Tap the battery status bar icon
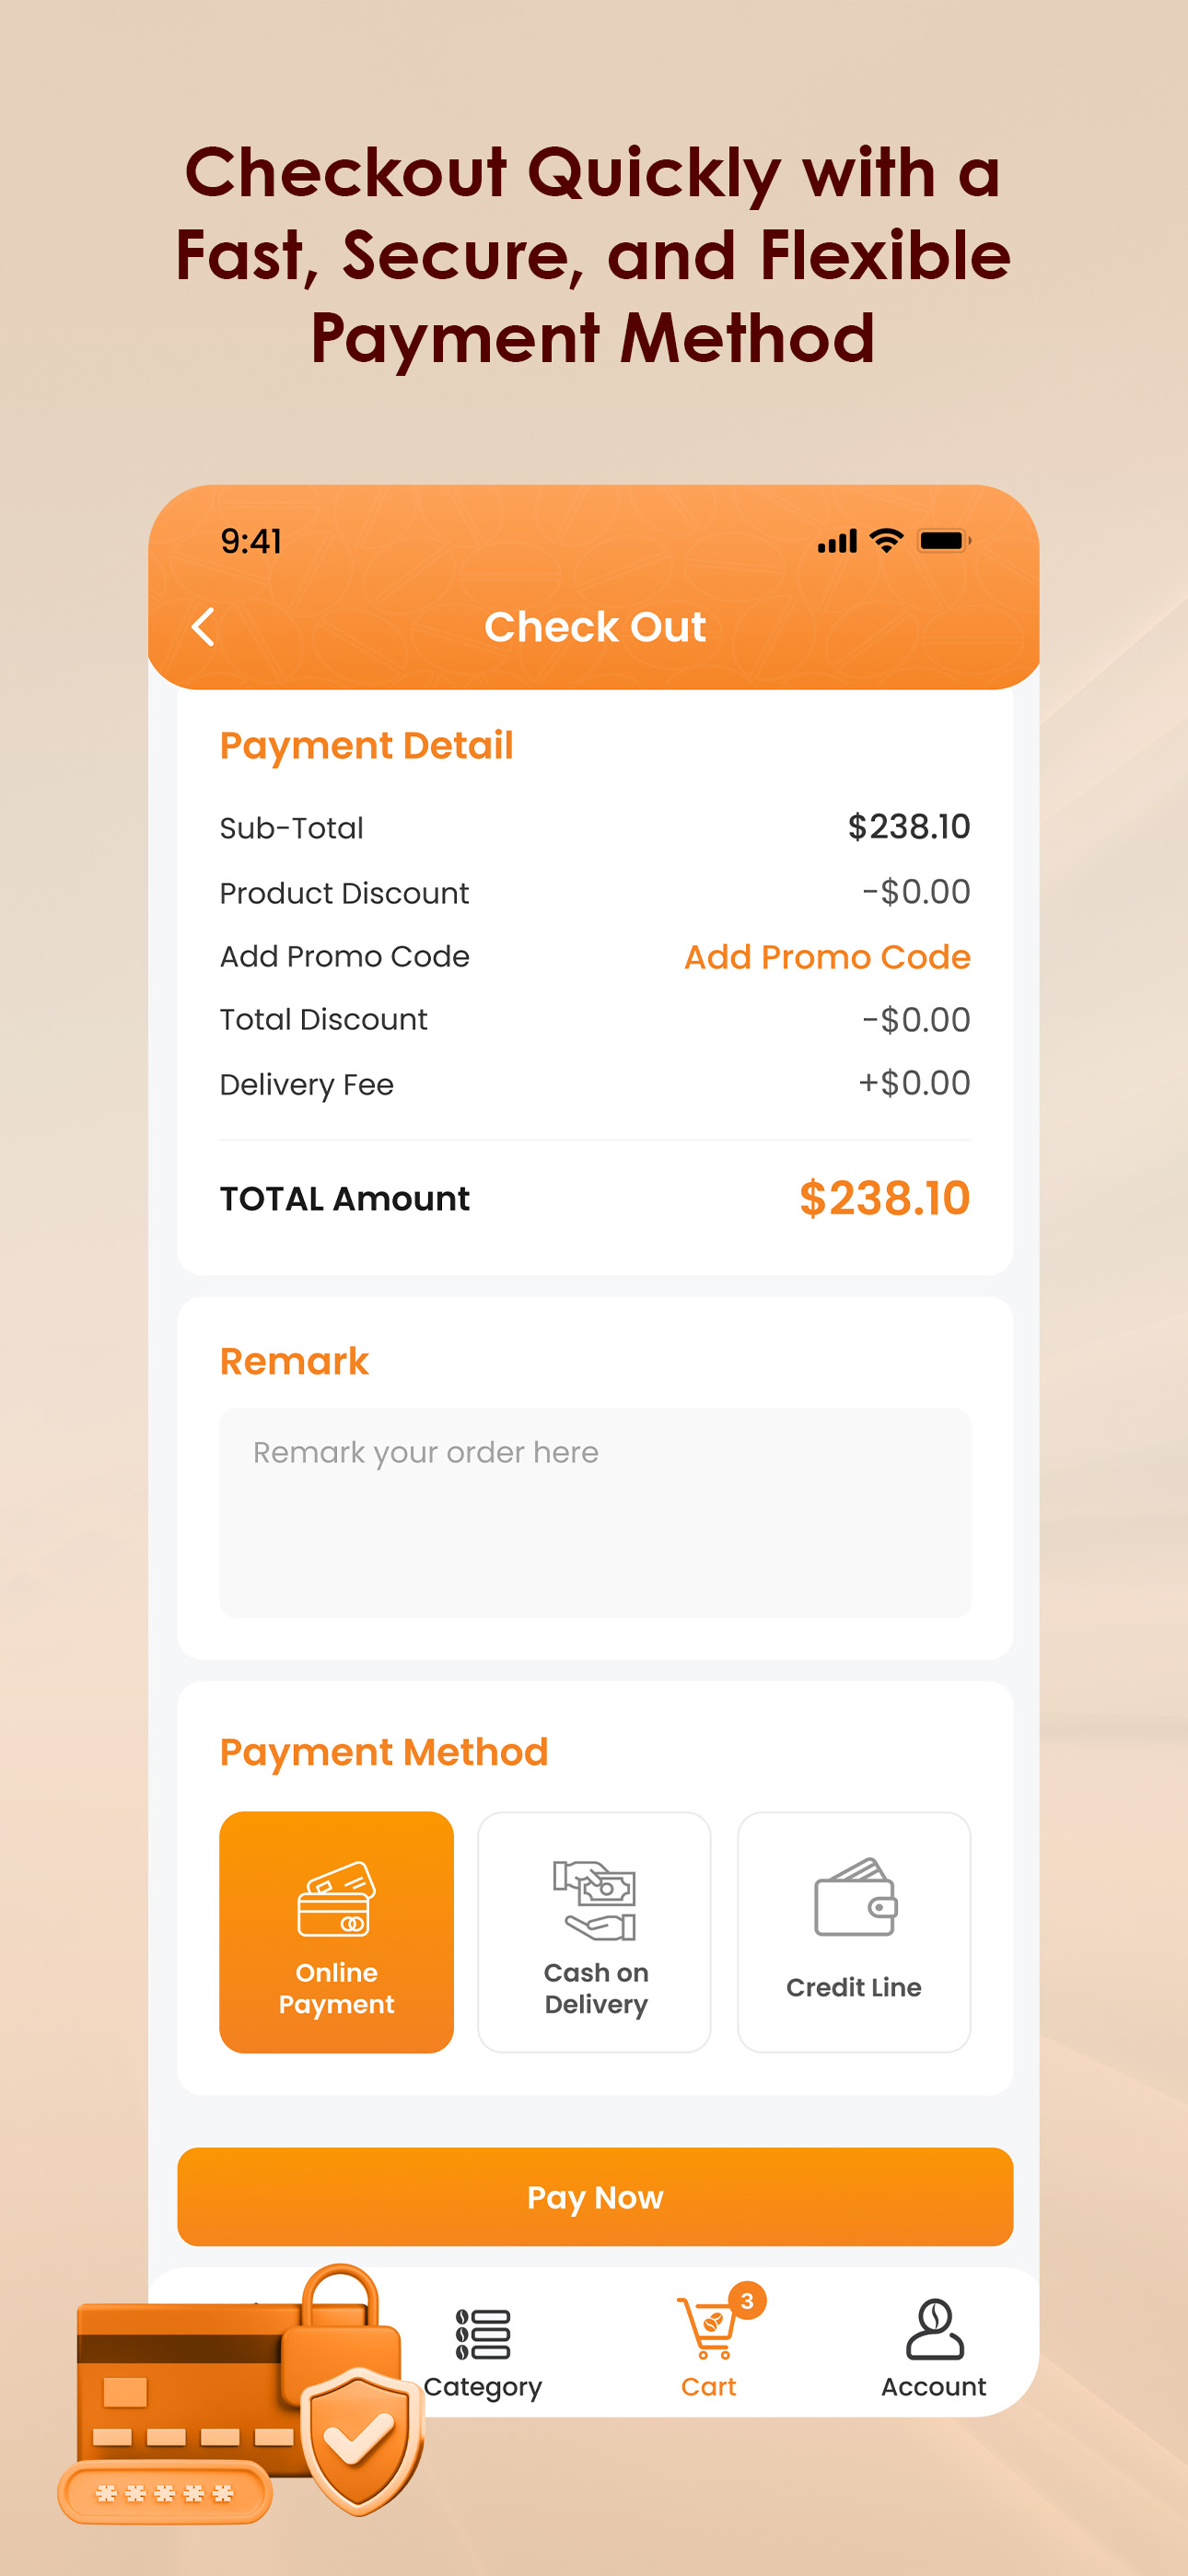This screenshot has height=2576, width=1188. (x=944, y=540)
